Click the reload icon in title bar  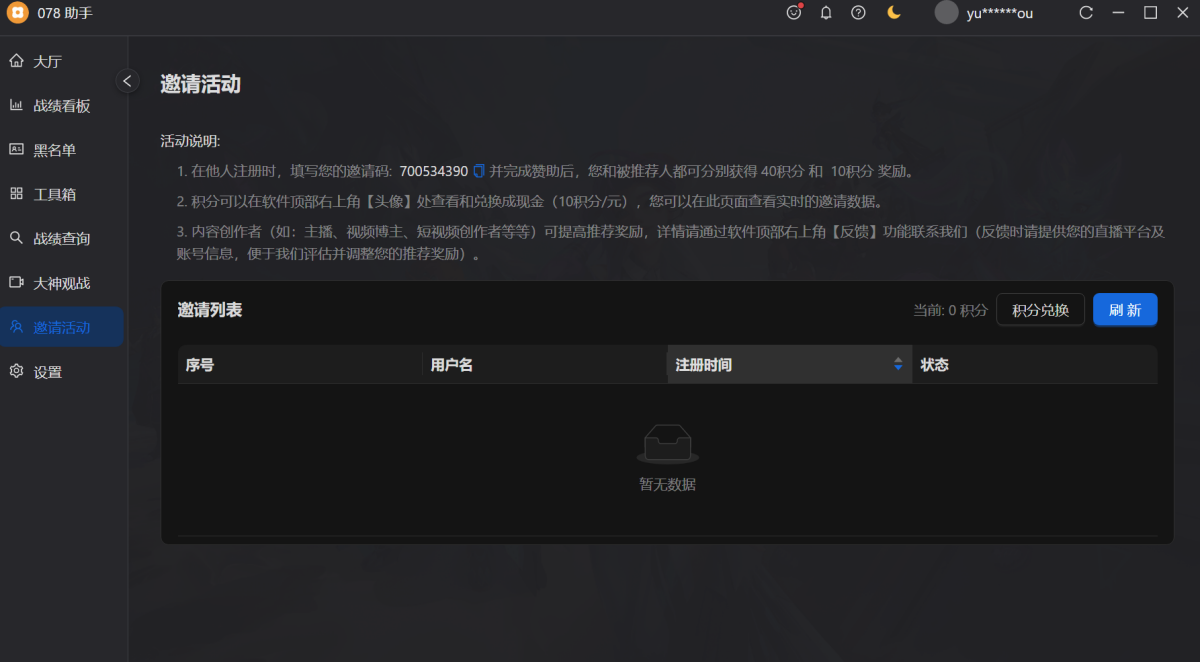(1086, 13)
